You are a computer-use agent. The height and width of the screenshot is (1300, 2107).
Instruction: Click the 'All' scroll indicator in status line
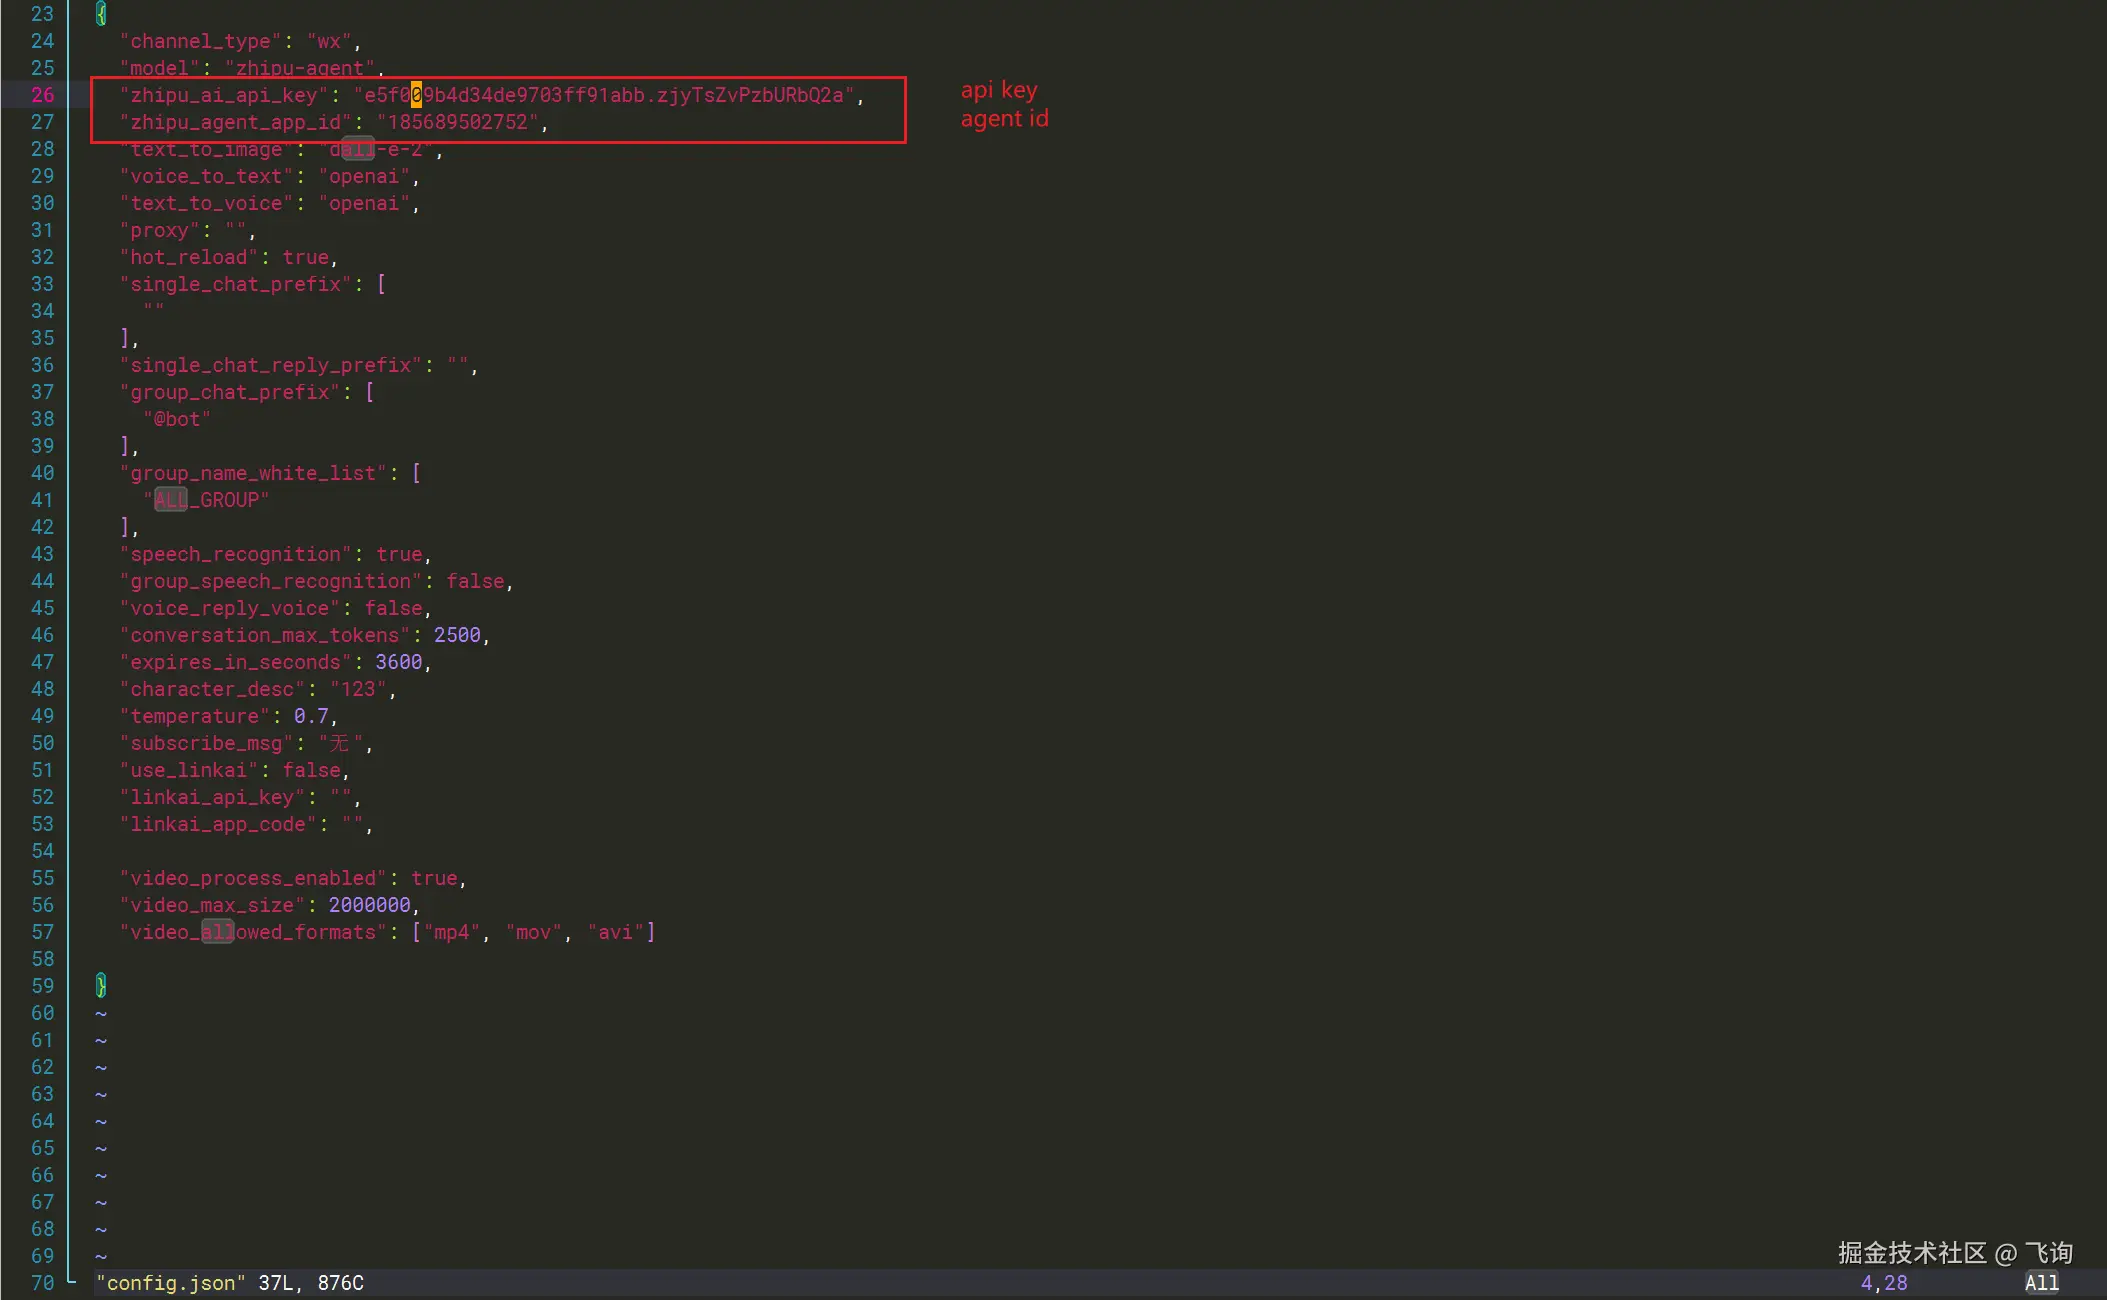2041,1283
